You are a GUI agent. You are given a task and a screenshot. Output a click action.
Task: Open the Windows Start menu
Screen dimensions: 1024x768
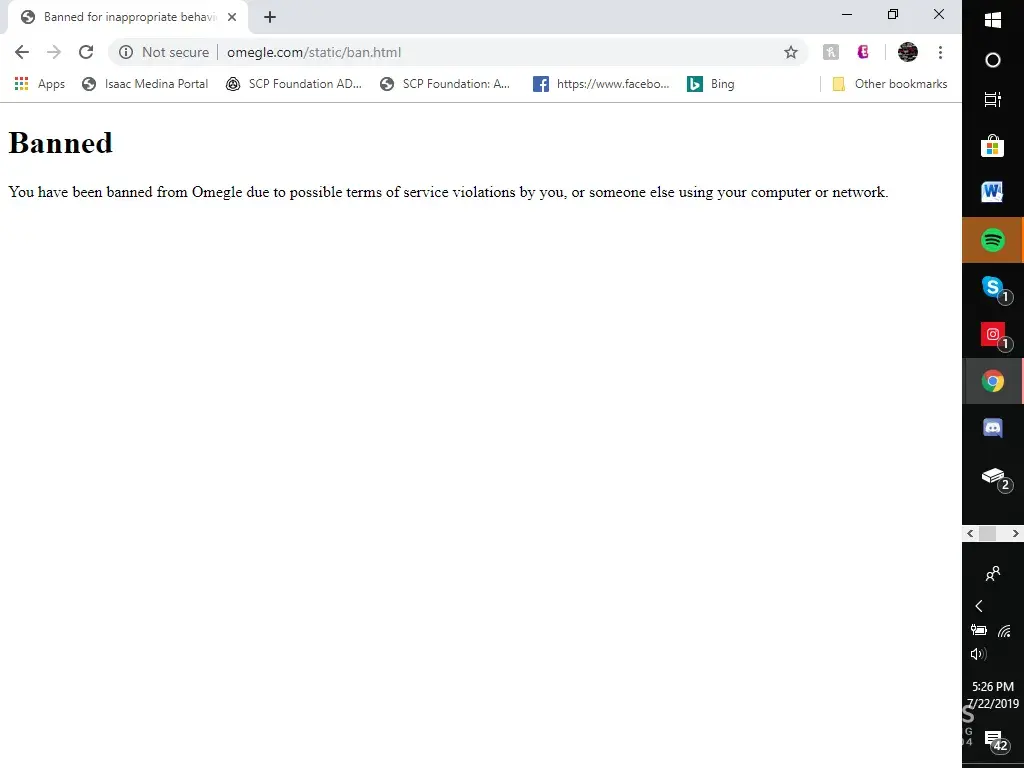pos(993,20)
